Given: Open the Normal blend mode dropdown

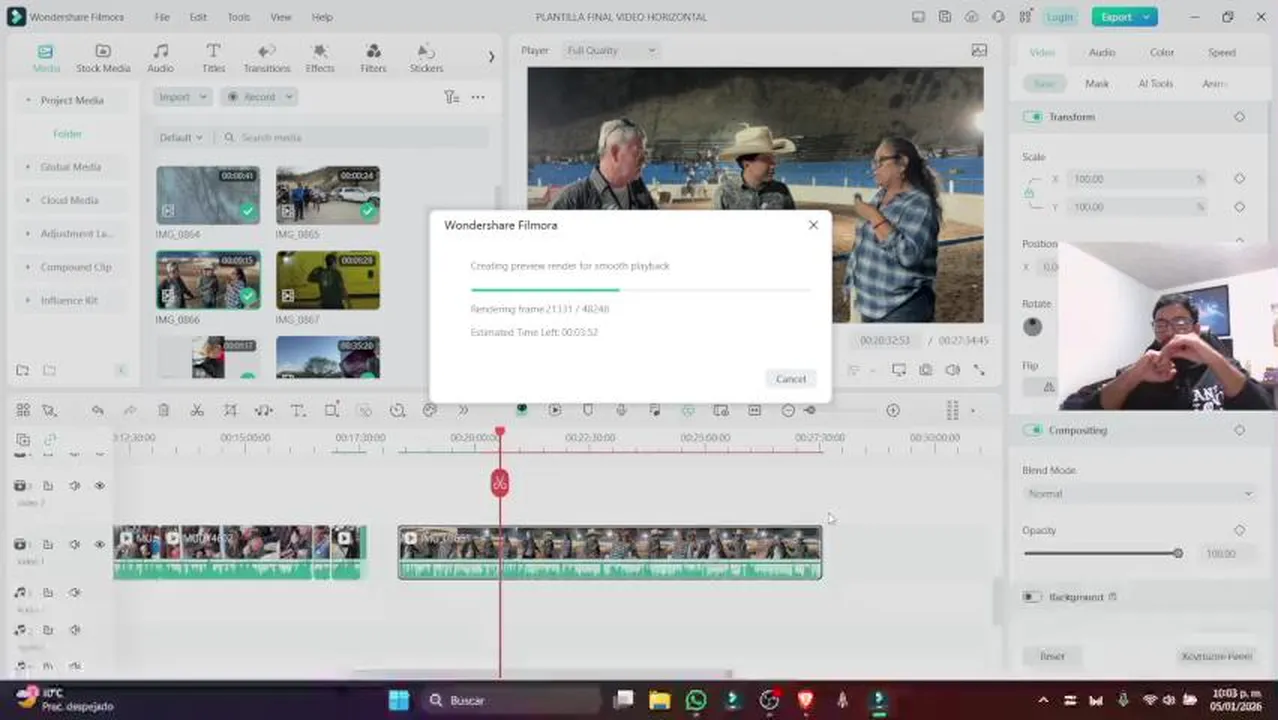Looking at the screenshot, I should [1139, 494].
